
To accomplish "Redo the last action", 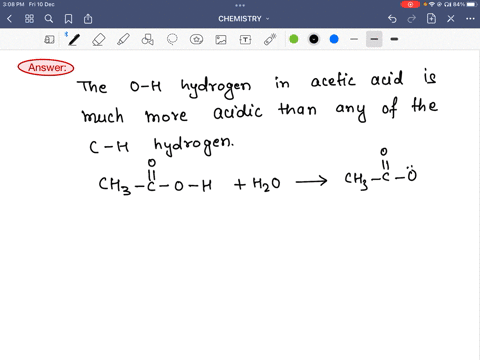I will 412,19.
